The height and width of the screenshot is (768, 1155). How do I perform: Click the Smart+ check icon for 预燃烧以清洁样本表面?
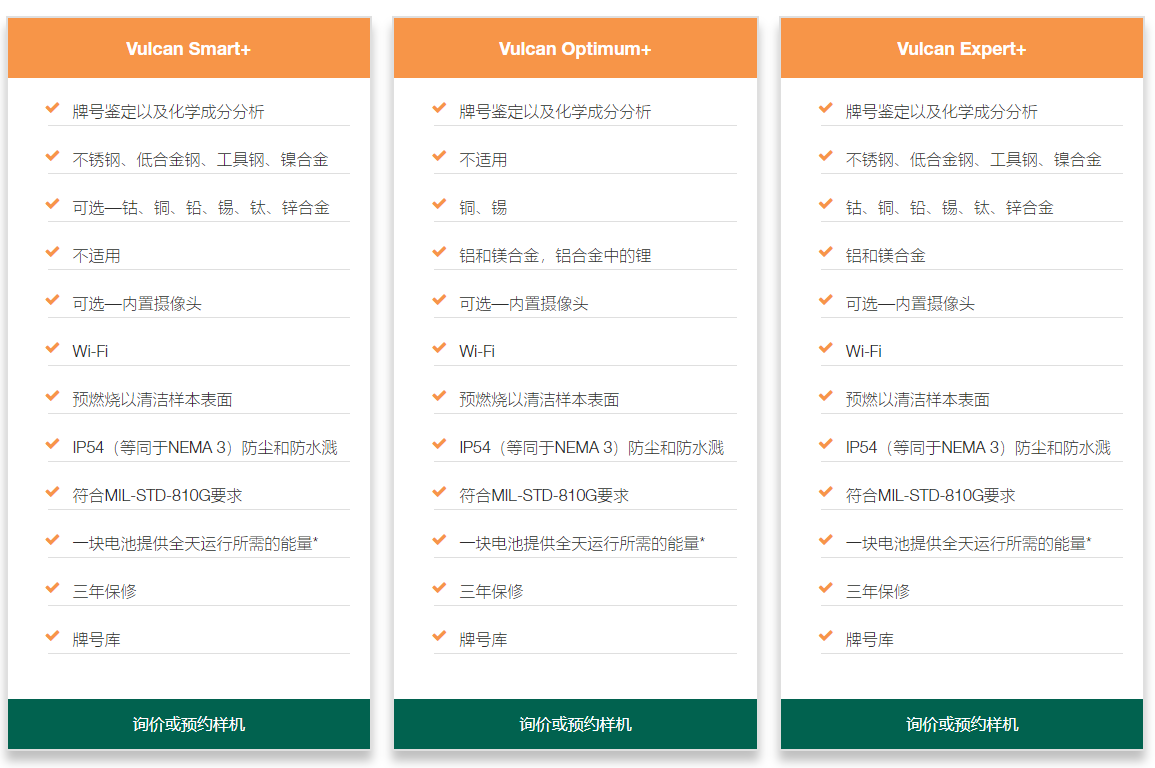pos(52,395)
